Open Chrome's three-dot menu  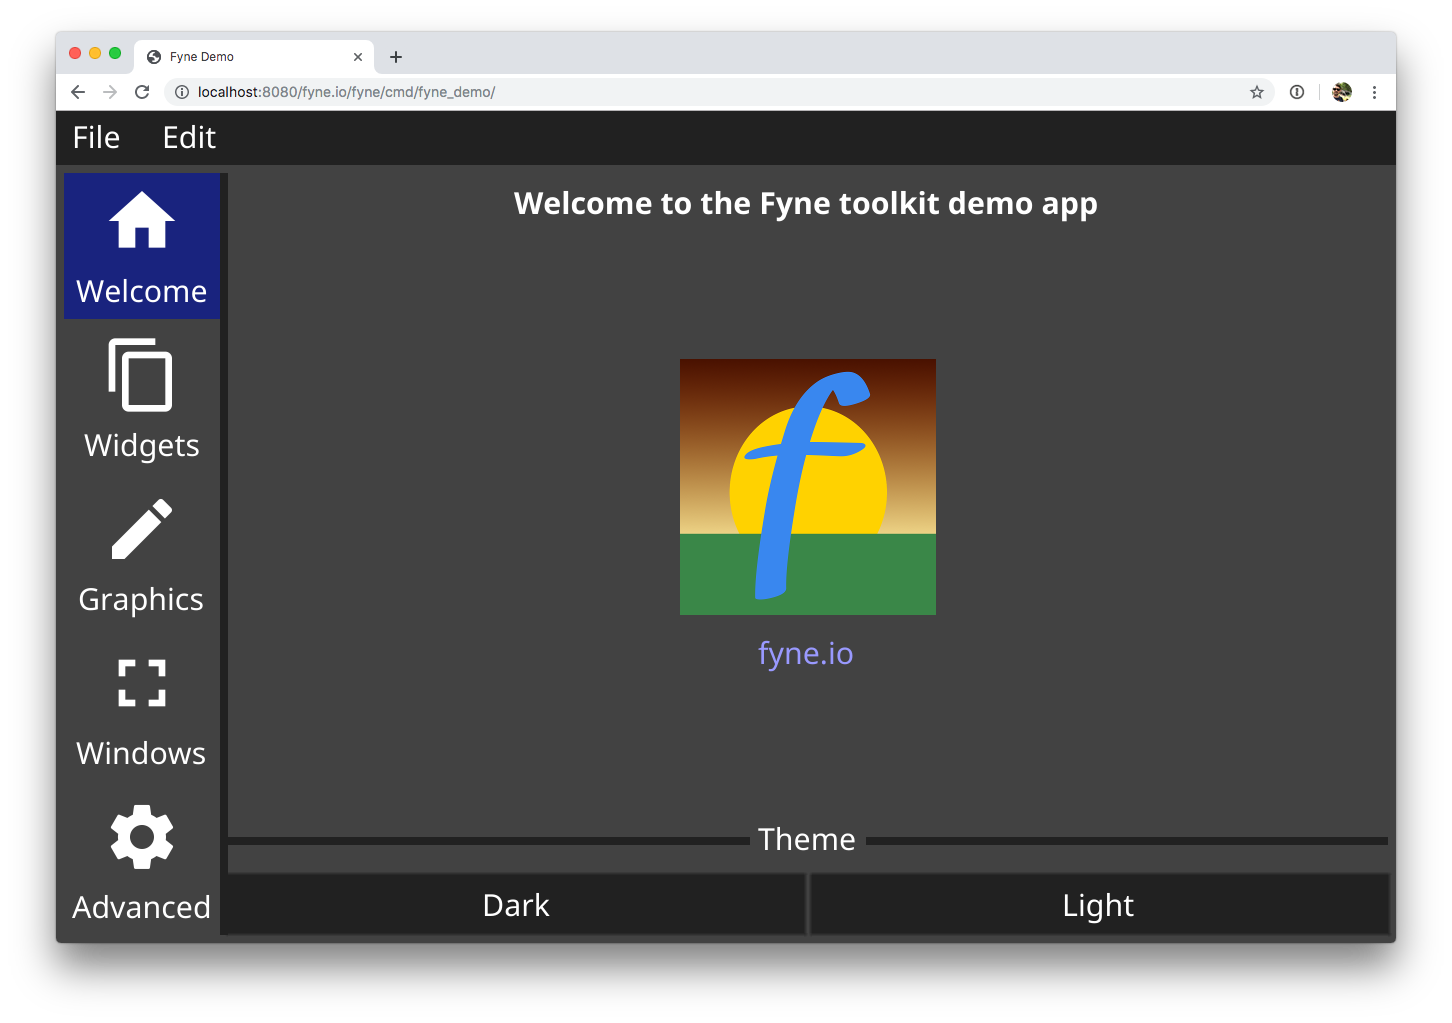click(x=1375, y=92)
